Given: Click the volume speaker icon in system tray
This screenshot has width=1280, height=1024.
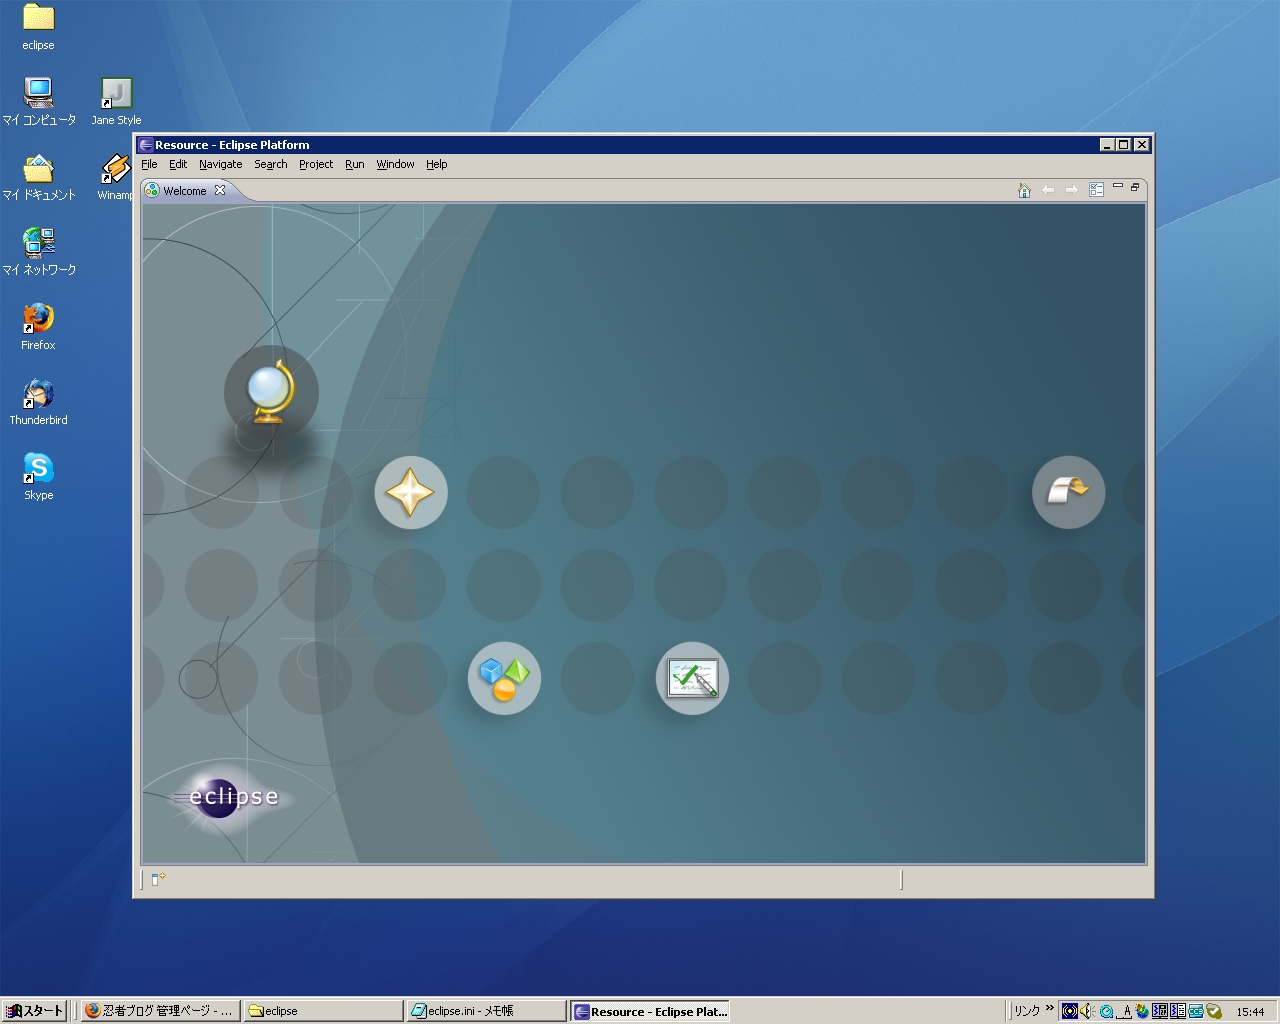Looking at the screenshot, I should coord(1087,1011).
